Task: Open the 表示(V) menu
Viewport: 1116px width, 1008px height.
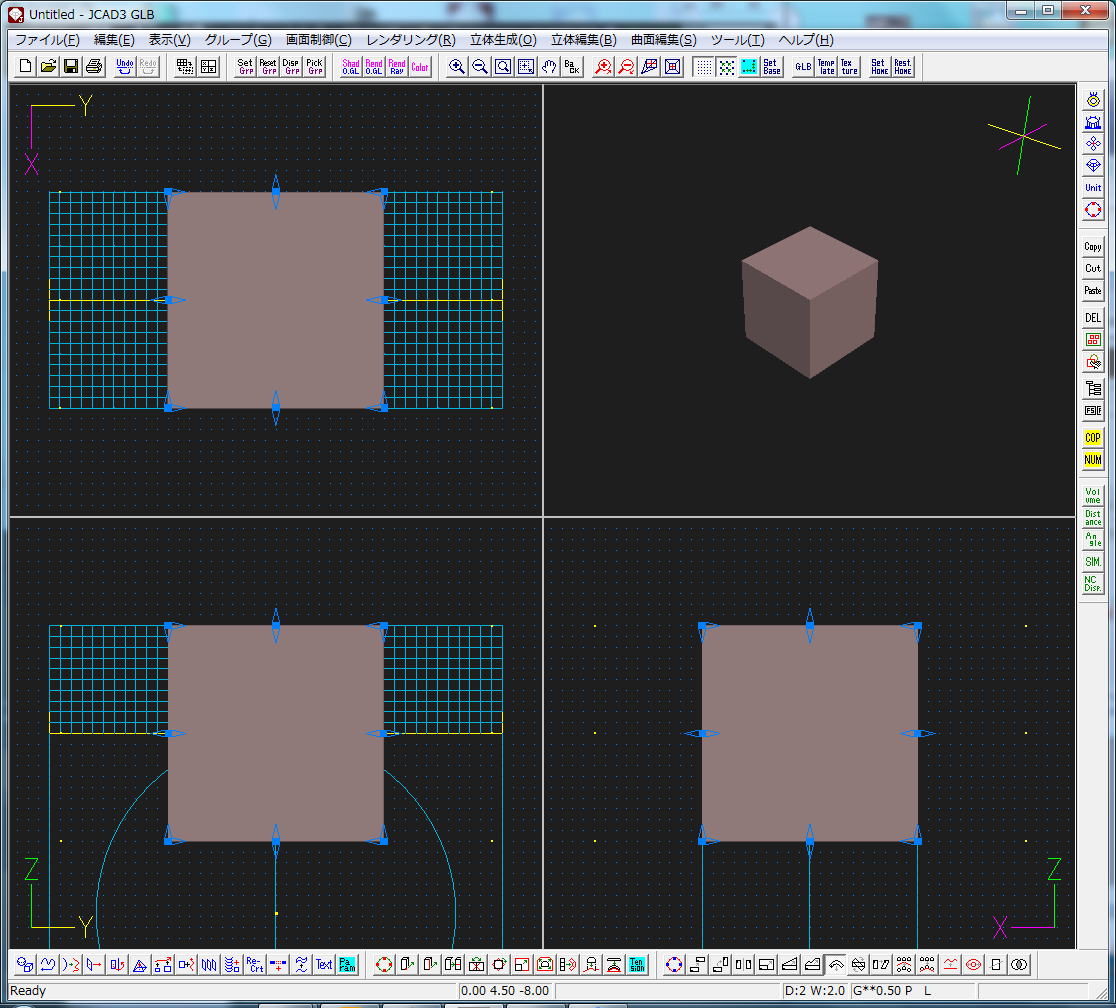Action: click(x=169, y=40)
